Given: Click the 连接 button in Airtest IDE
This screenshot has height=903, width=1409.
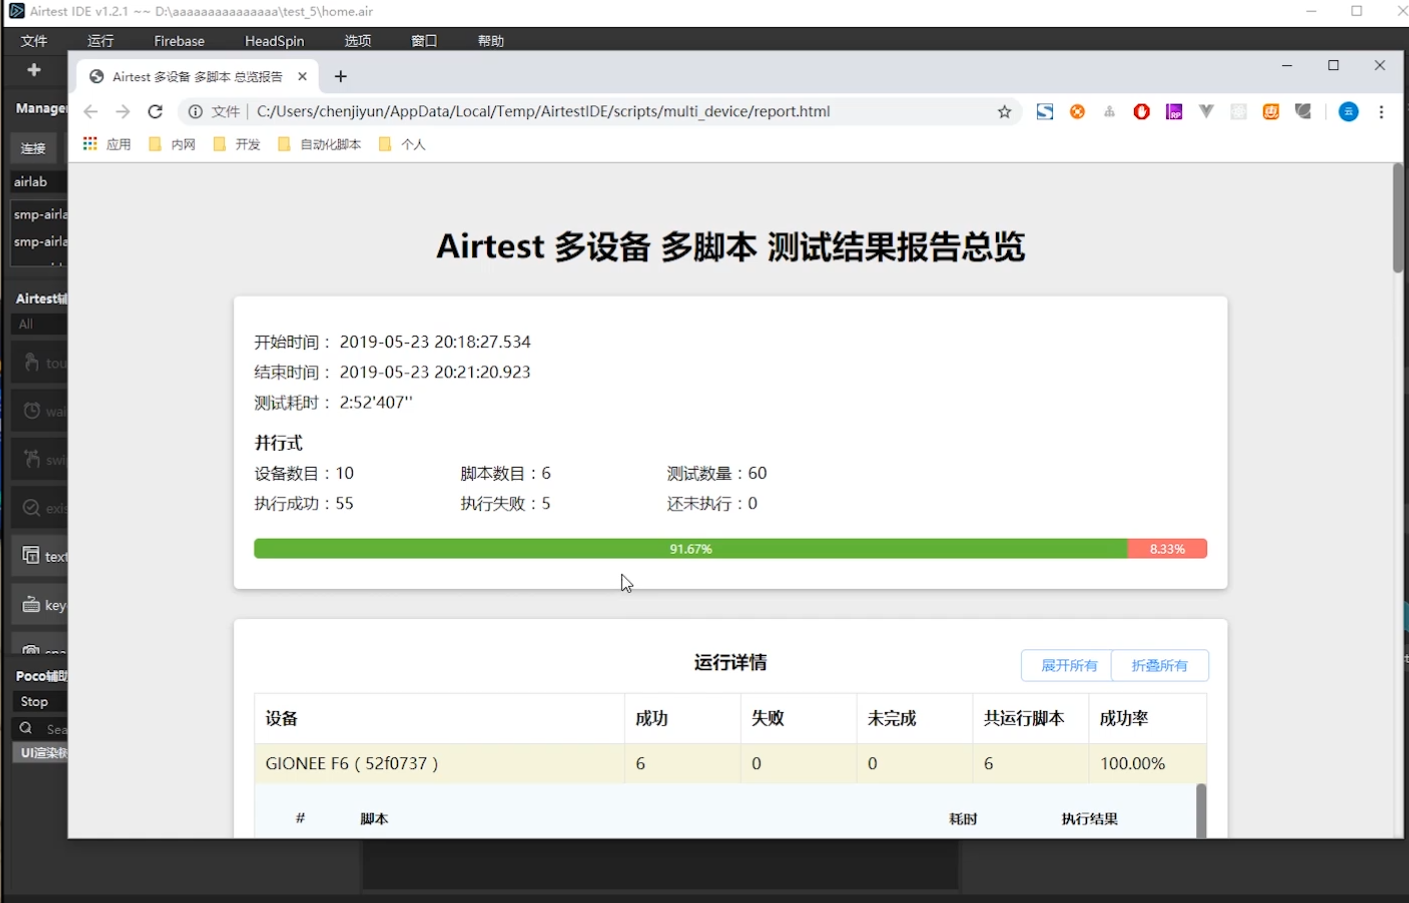Looking at the screenshot, I should coord(34,148).
